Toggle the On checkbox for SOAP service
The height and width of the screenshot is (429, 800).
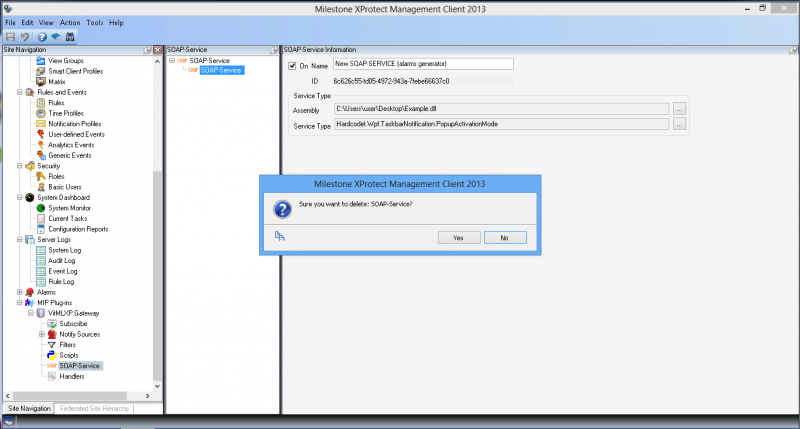(292, 66)
